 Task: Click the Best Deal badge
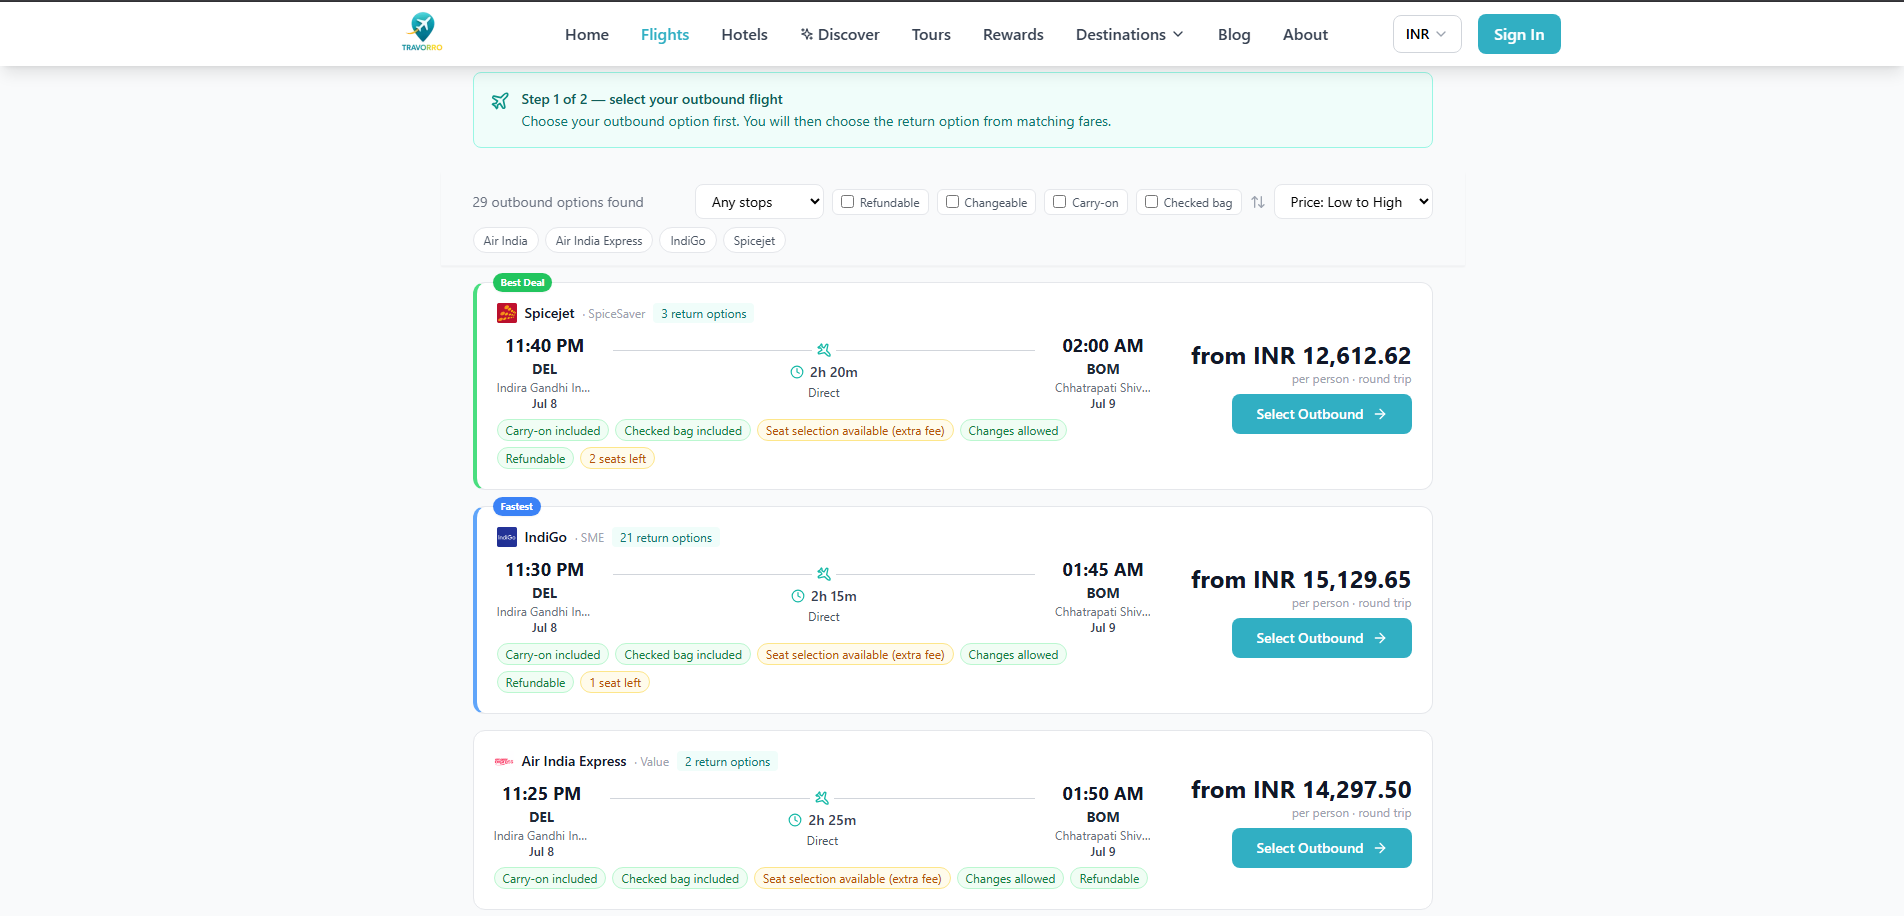point(522,283)
